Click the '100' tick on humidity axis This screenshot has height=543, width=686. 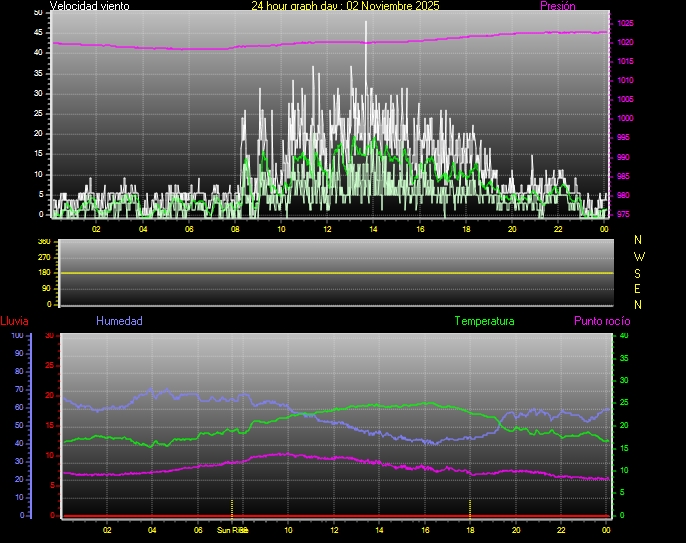pos(16,336)
